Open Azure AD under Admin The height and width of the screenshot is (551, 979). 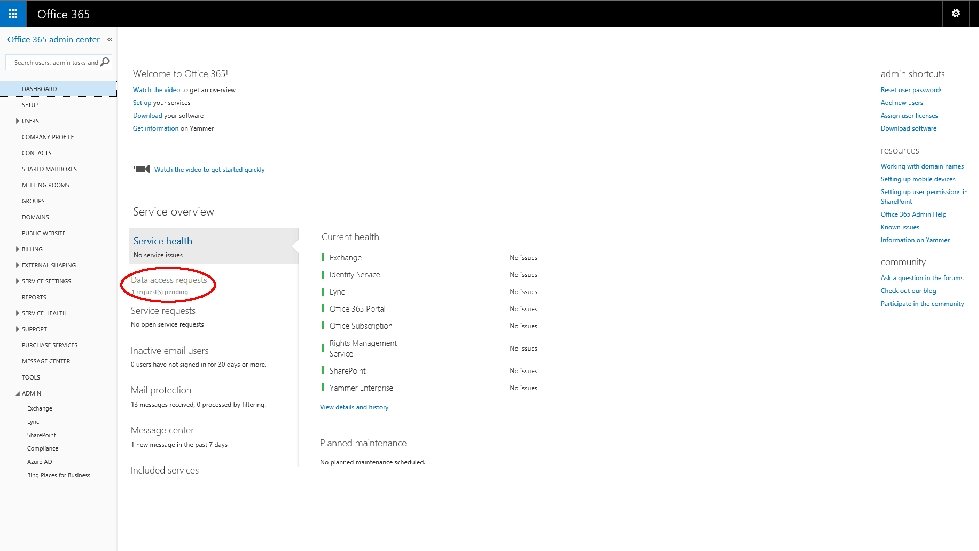coord(39,462)
